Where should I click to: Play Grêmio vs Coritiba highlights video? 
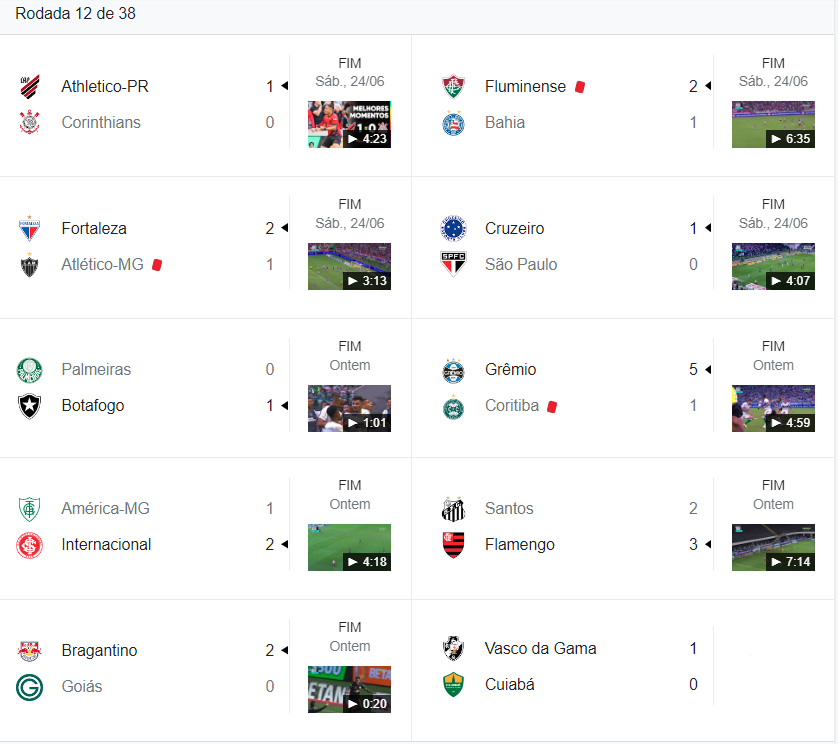[x=773, y=408]
